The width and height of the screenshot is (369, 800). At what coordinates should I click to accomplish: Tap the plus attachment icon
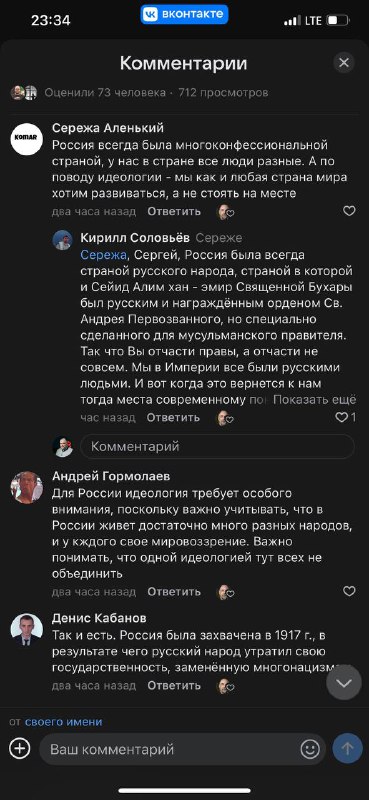[20, 749]
